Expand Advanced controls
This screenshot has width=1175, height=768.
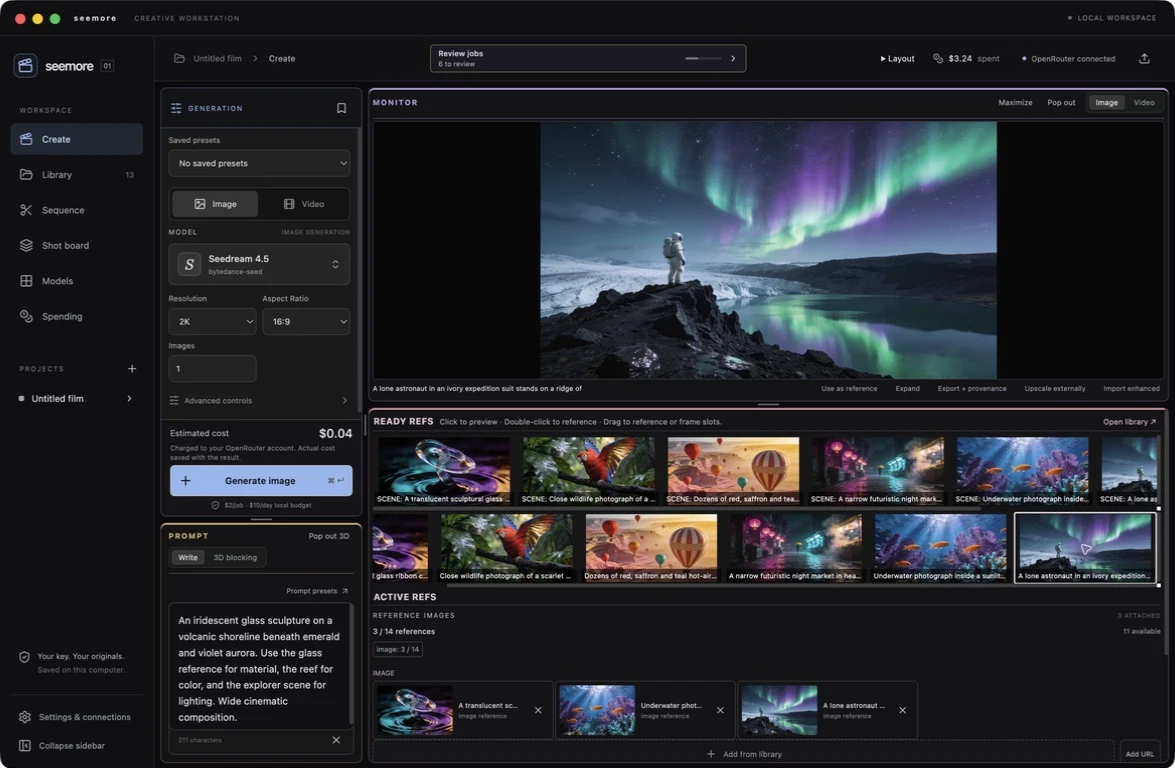(259, 401)
